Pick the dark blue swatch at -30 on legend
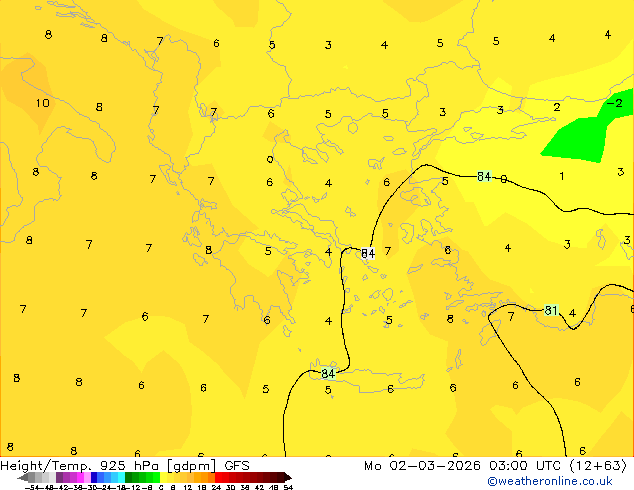 click(x=94, y=477)
